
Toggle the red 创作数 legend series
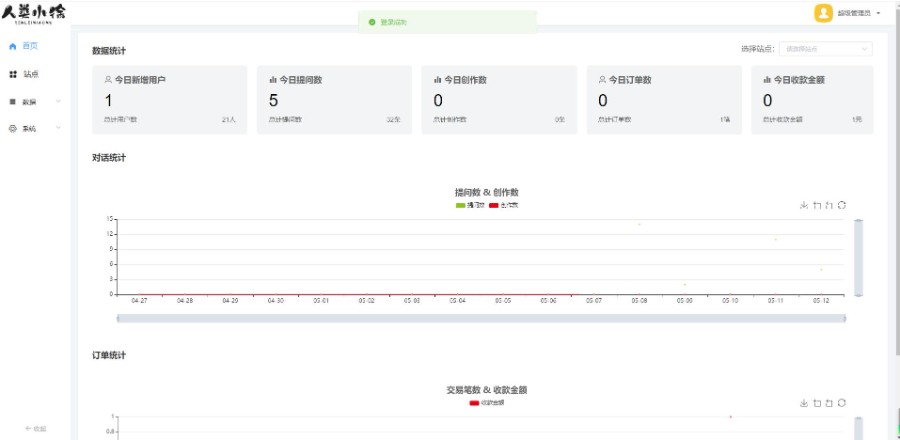point(504,205)
